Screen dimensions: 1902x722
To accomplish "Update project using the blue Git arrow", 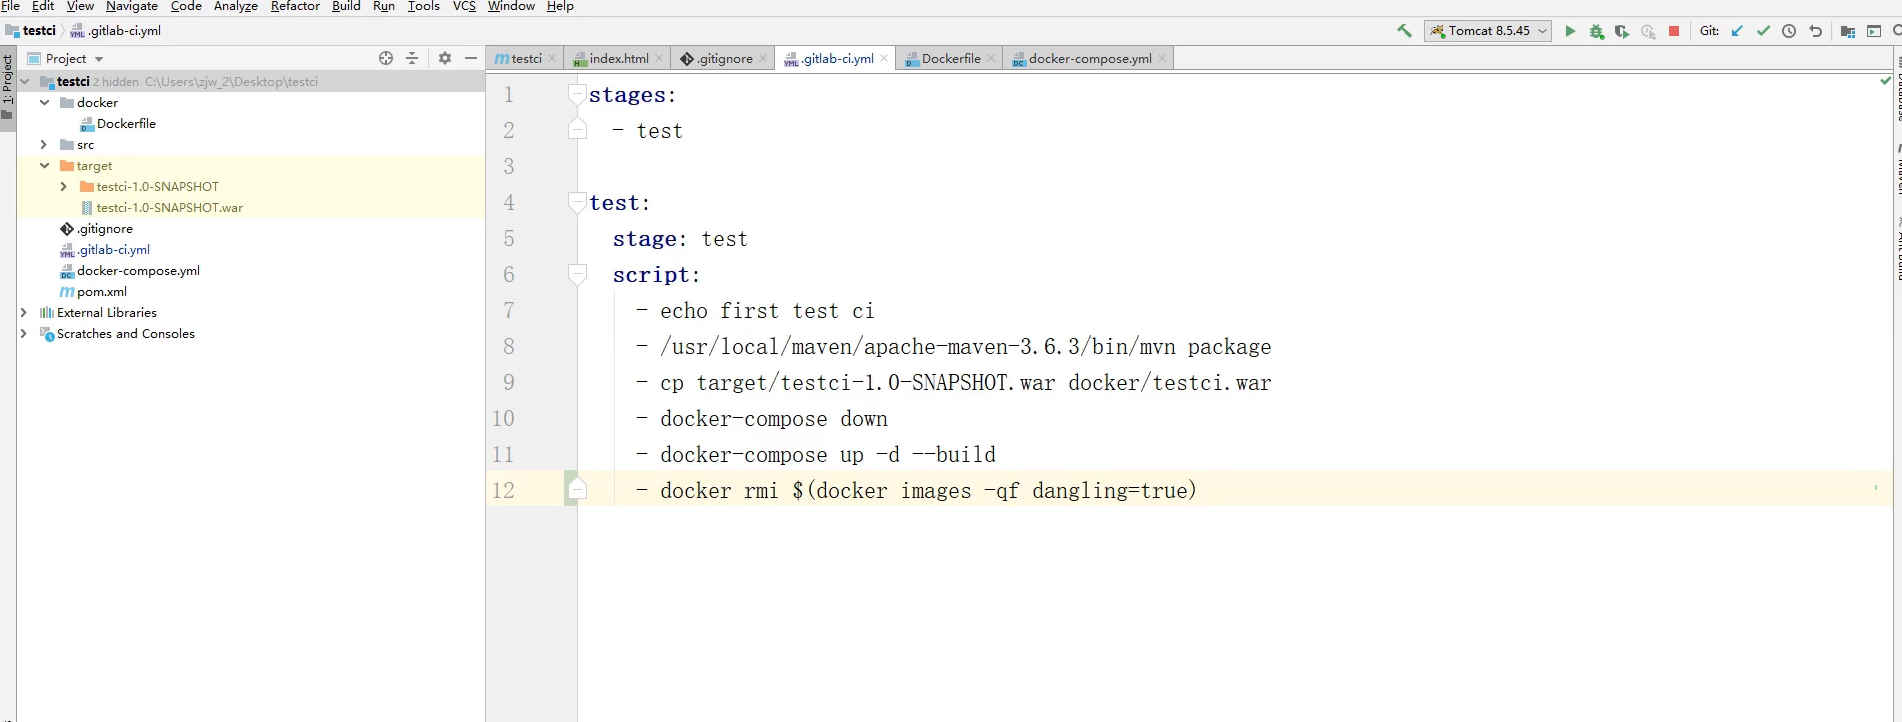I will 1737,31.
